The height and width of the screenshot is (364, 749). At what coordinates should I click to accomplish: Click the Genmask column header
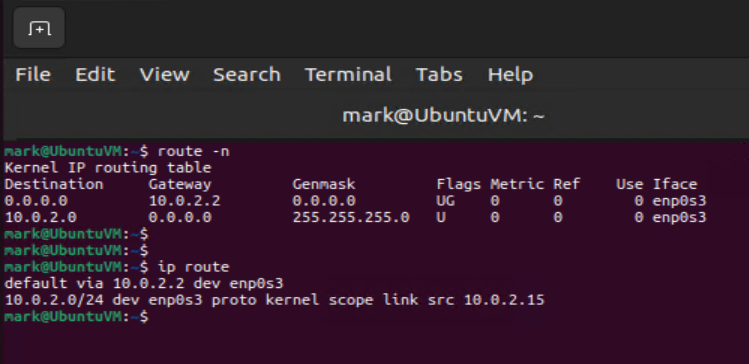(x=324, y=184)
